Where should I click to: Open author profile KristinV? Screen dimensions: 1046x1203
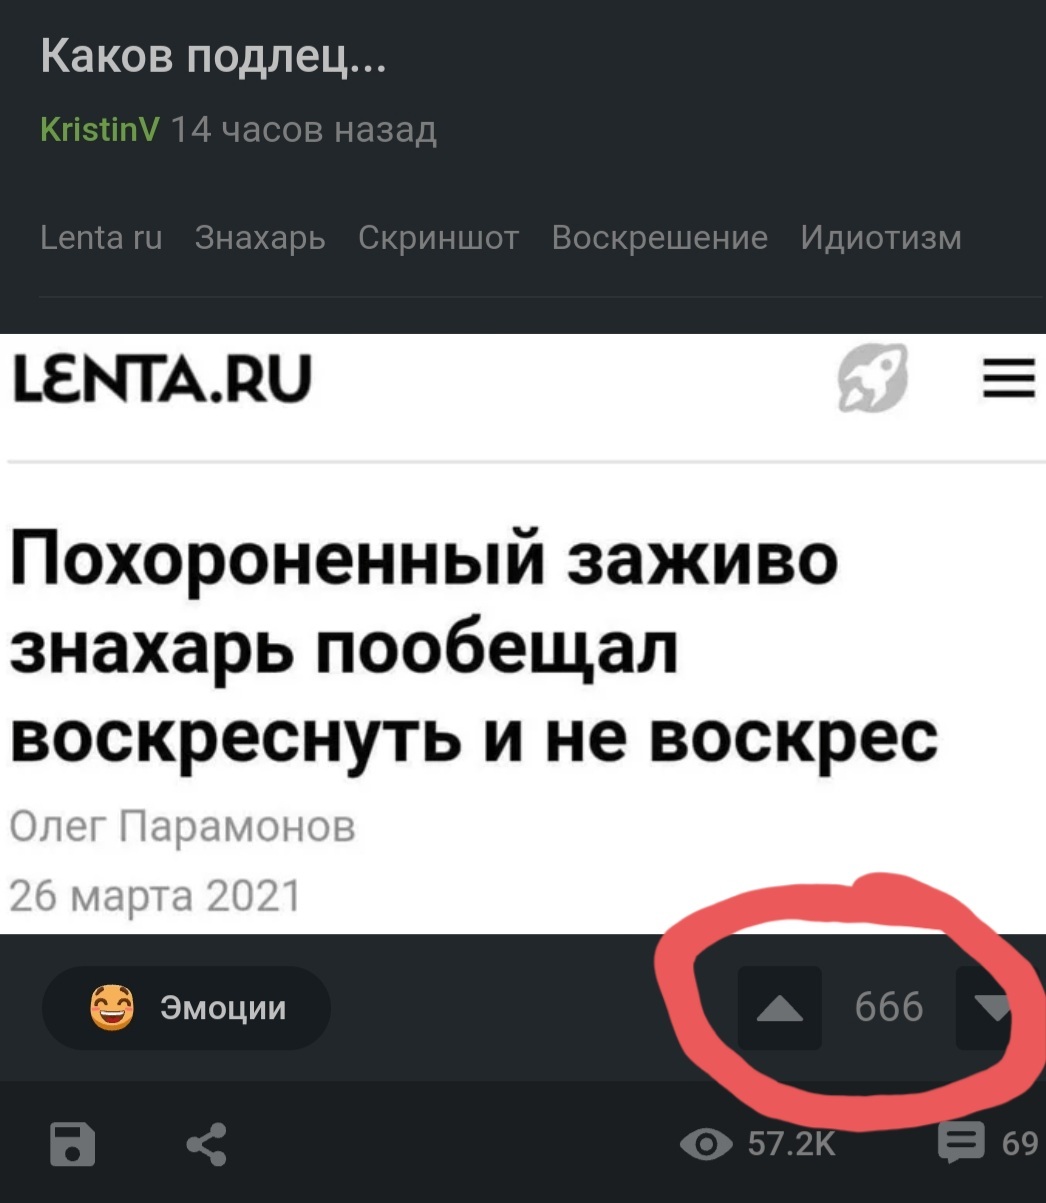point(100,130)
